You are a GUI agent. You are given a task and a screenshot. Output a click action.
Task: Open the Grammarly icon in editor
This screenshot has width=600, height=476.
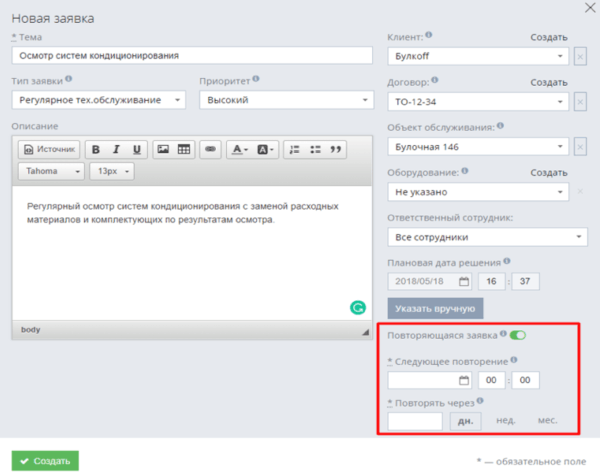coord(358,308)
